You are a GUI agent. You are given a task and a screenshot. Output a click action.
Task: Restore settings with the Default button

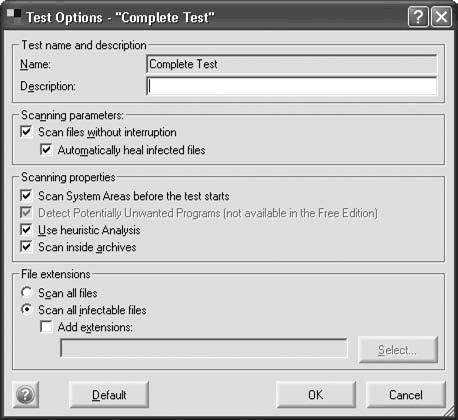coord(109,395)
